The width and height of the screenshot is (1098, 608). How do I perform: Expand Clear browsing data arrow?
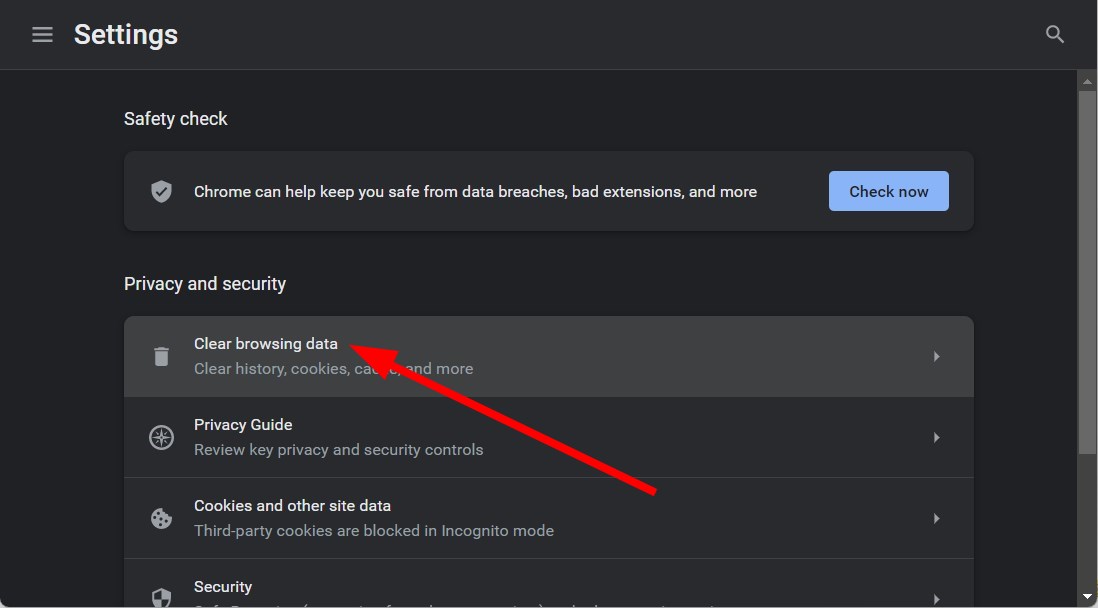pyautogui.click(x=936, y=356)
